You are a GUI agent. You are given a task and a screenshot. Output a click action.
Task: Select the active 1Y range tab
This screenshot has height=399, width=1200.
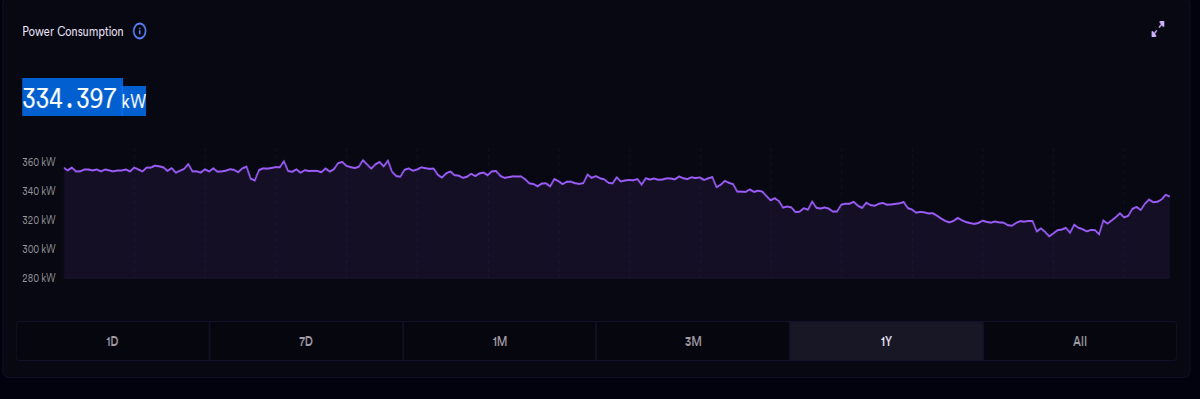coord(886,341)
